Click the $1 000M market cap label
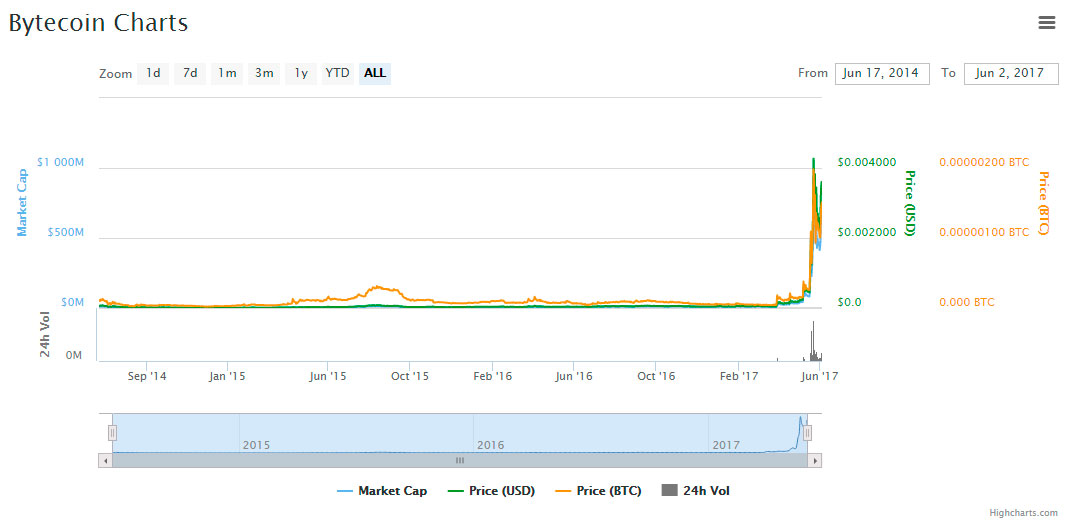 tap(61, 162)
